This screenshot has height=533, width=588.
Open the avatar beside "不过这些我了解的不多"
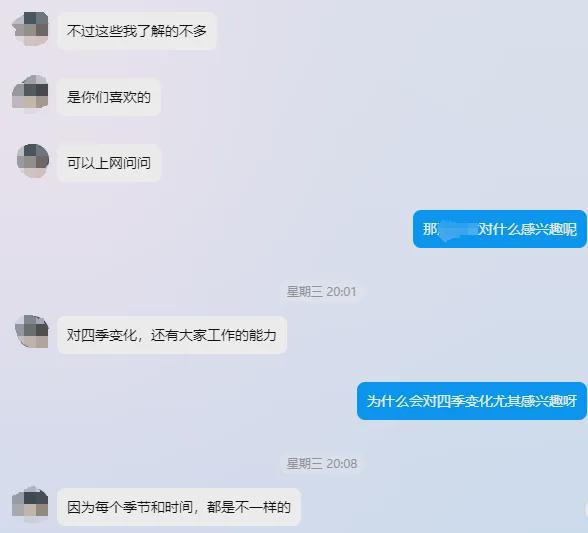click(x=31, y=29)
